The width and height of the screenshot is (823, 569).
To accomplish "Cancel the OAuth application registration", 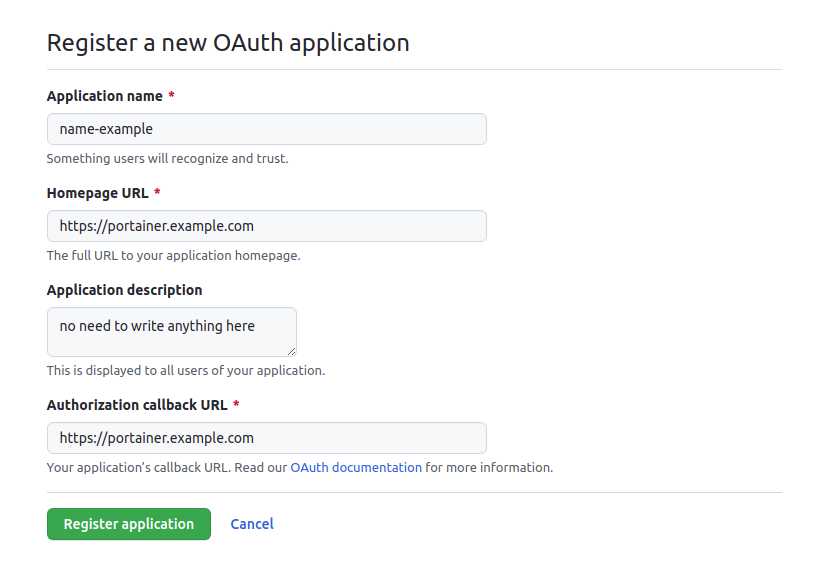I will click(x=252, y=524).
